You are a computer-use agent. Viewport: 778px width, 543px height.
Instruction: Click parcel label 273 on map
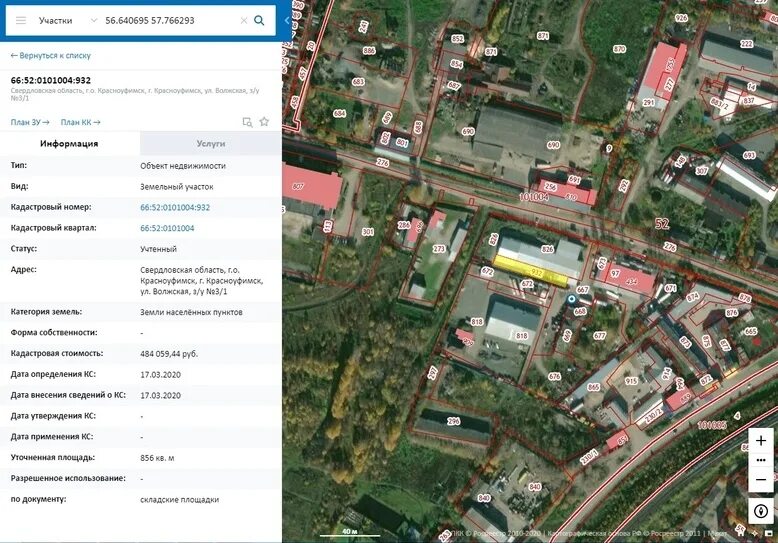(439, 249)
